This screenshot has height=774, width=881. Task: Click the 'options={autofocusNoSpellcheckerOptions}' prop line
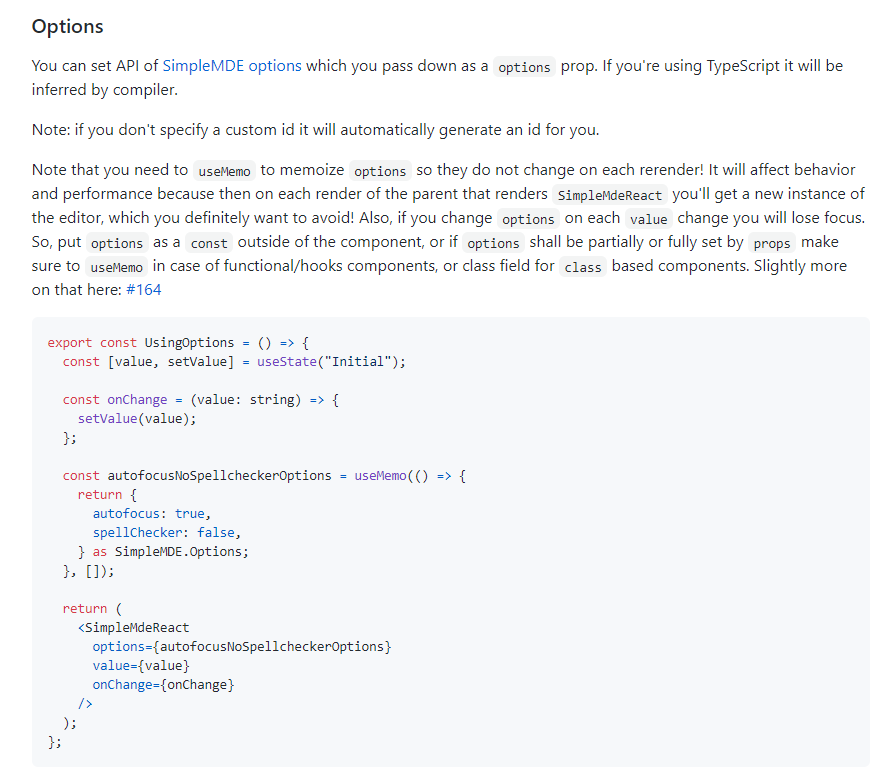point(241,646)
